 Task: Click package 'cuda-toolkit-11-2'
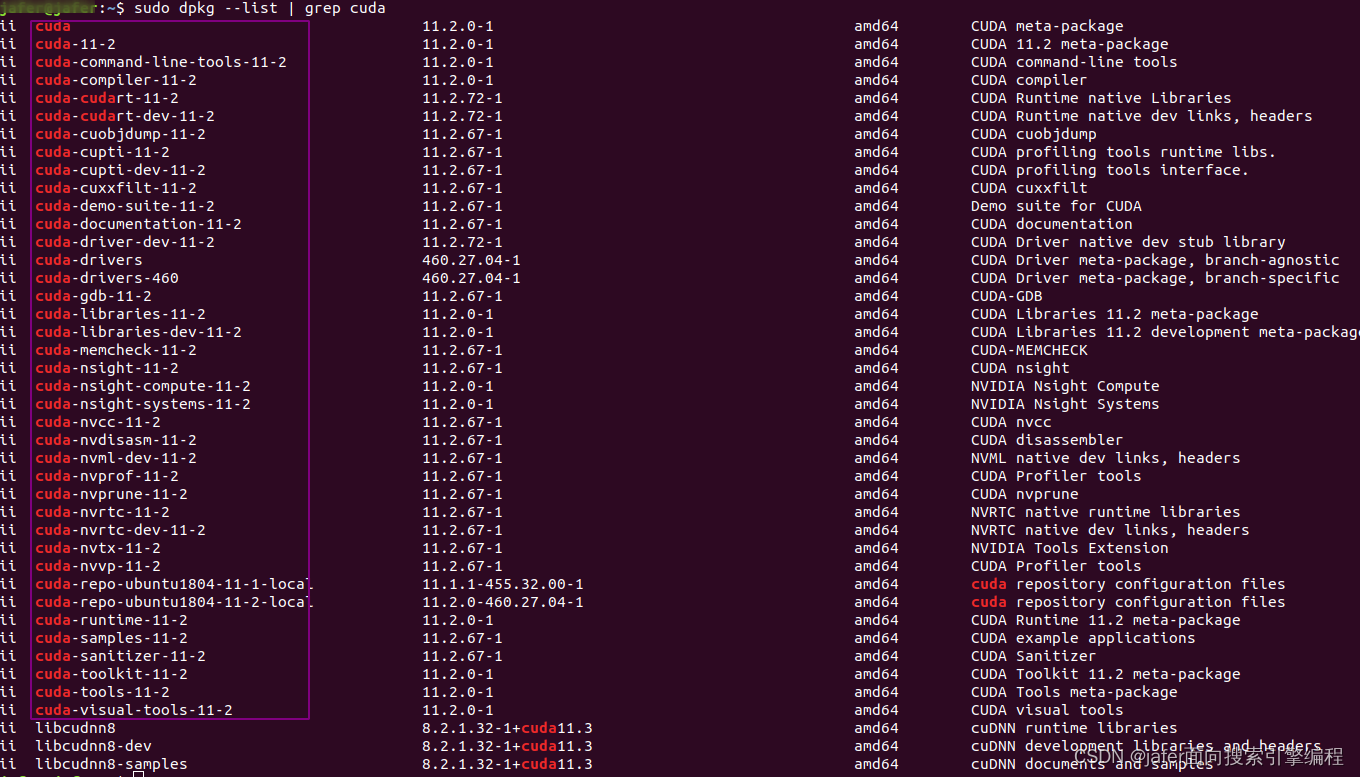111,674
